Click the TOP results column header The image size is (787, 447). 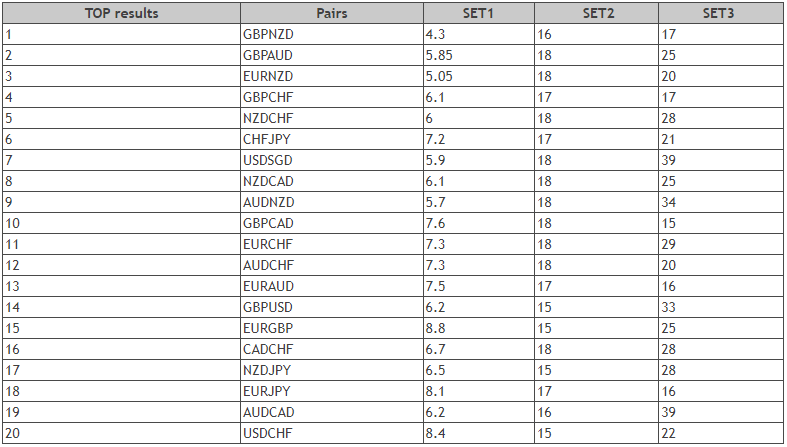(x=121, y=14)
